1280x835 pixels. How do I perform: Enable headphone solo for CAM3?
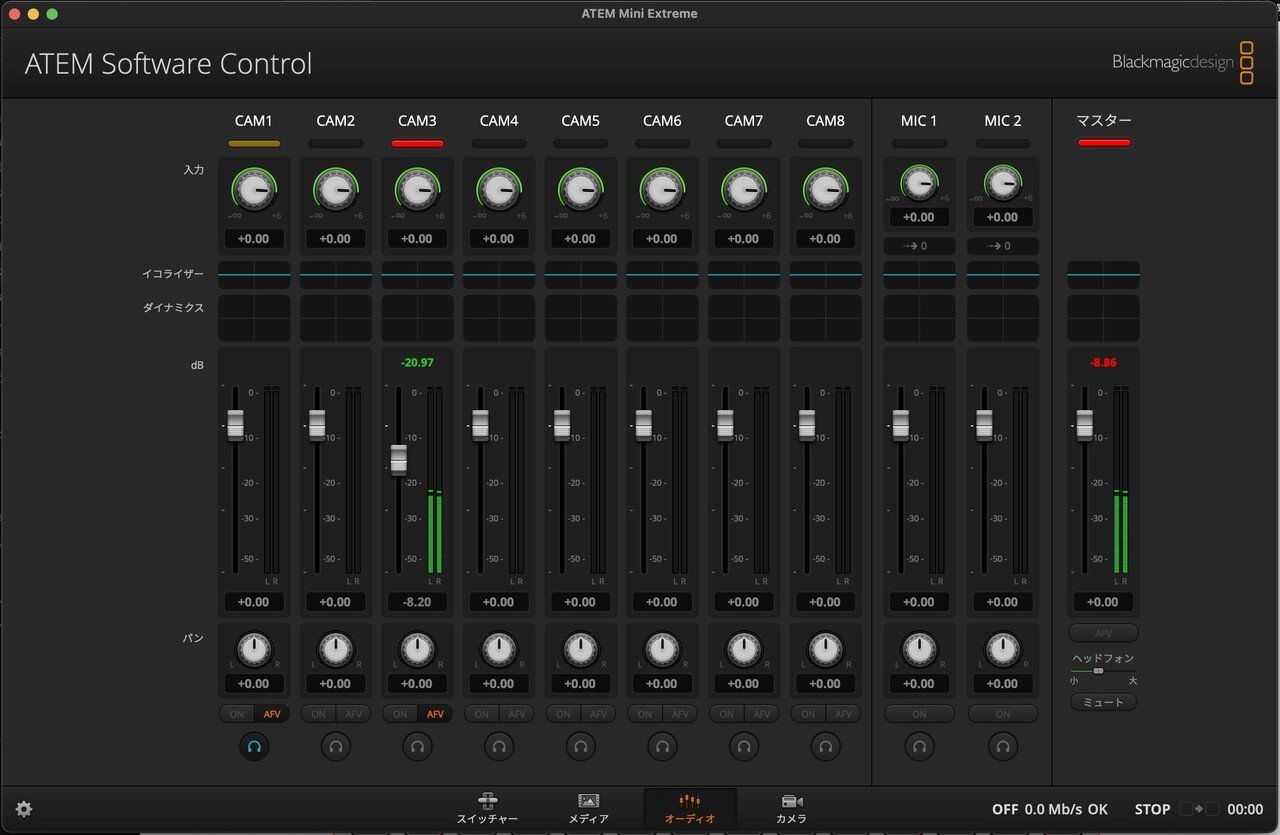pos(417,746)
